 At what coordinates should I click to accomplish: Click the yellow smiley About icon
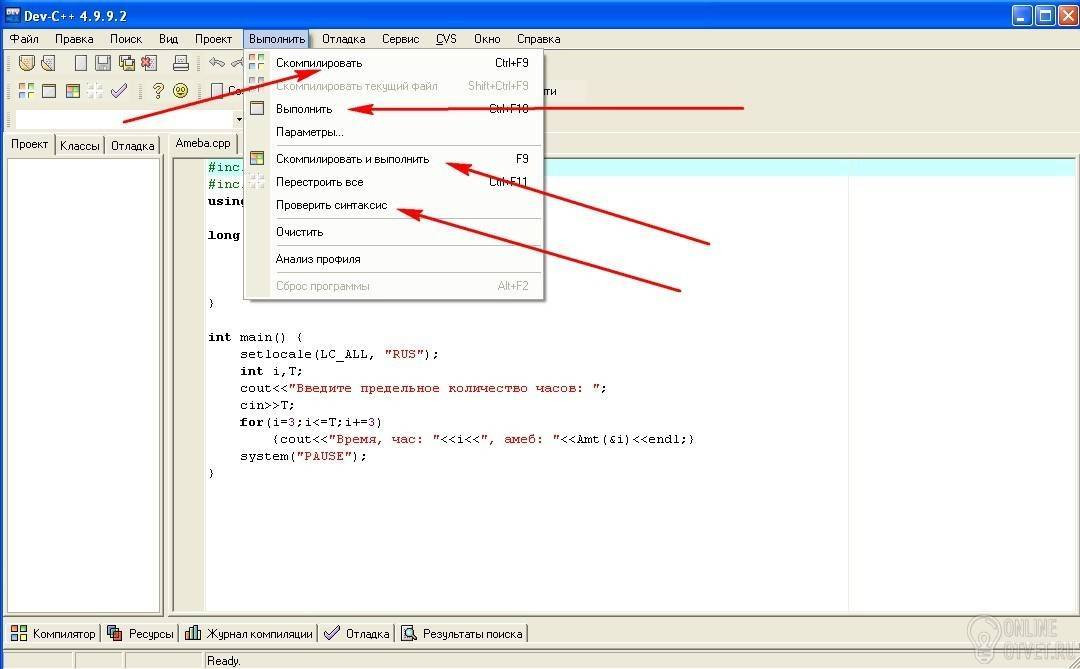(181, 91)
